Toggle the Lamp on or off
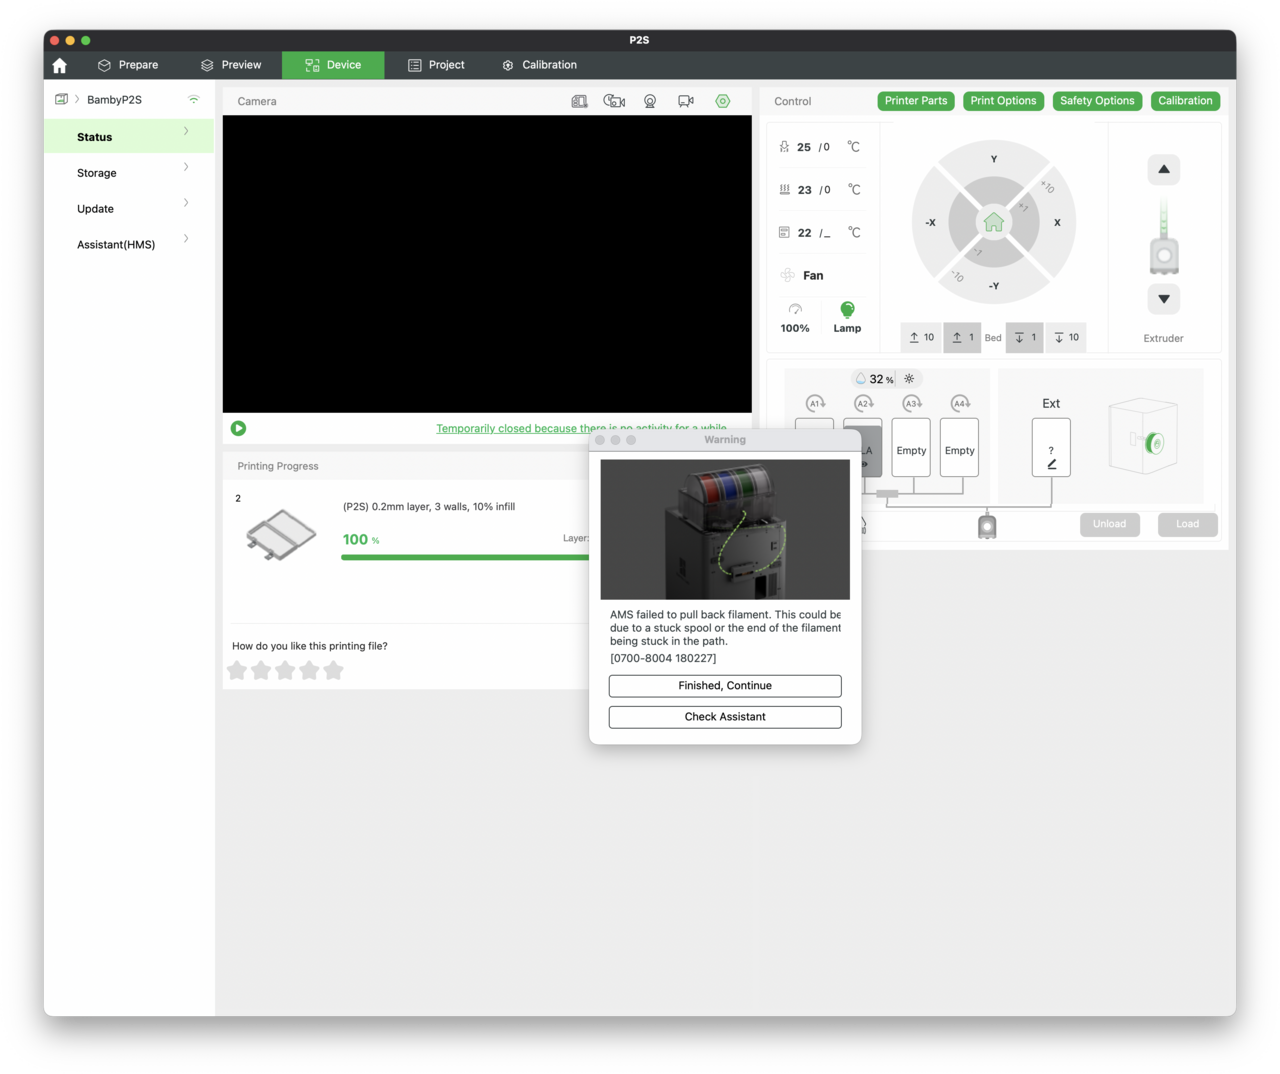 (x=847, y=316)
